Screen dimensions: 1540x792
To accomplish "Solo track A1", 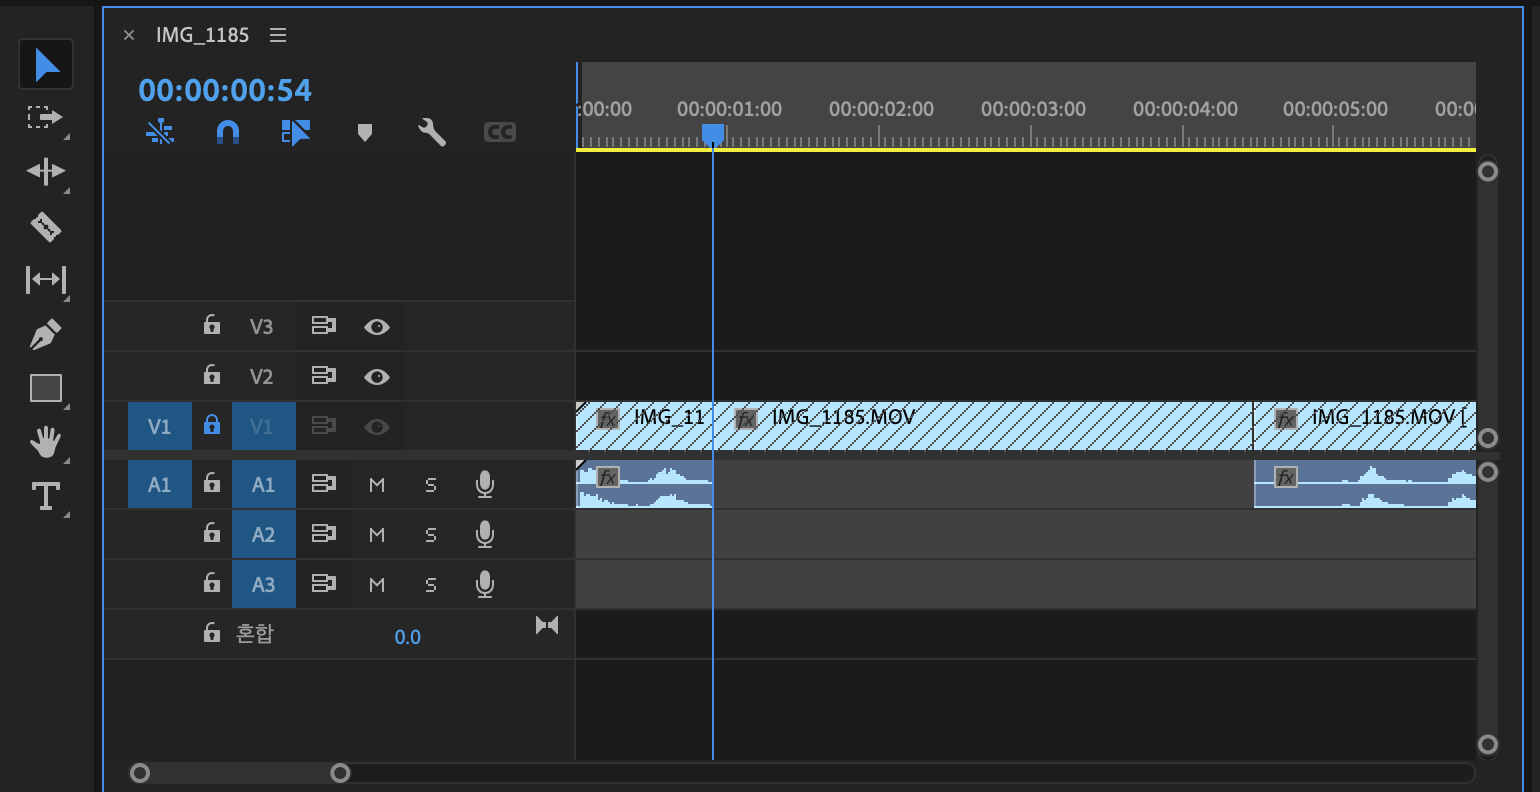I will click(x=431, y=485).
